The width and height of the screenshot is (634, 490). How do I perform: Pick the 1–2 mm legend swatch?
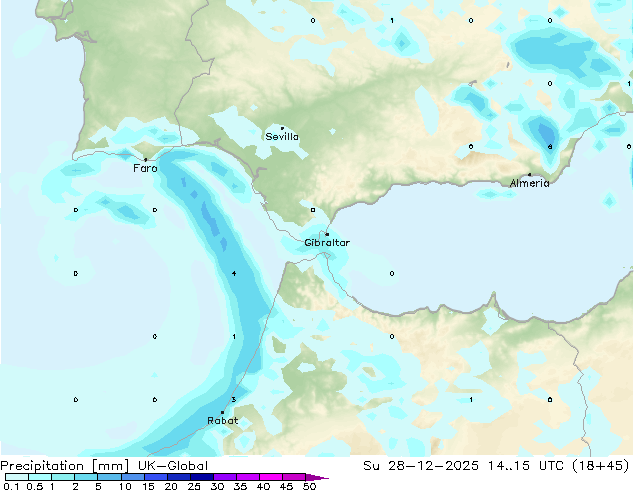(63, 477)
